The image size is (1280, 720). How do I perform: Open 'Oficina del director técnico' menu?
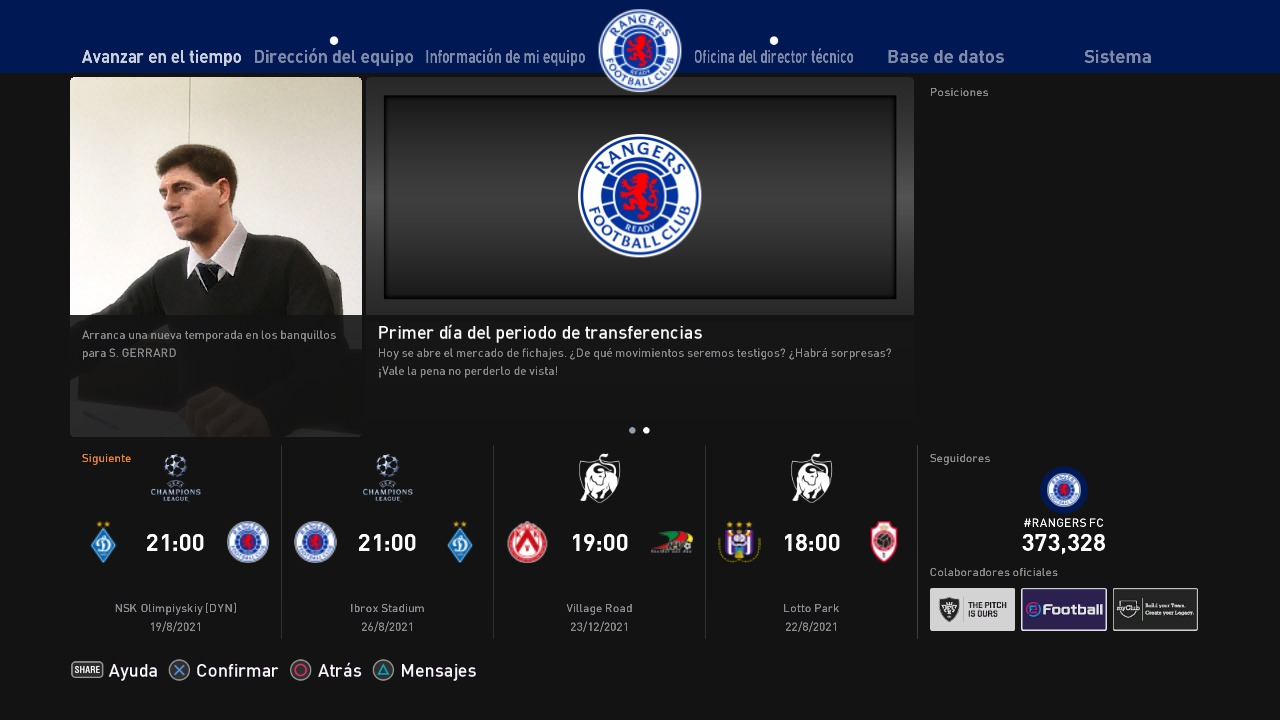tap(774, 57)
